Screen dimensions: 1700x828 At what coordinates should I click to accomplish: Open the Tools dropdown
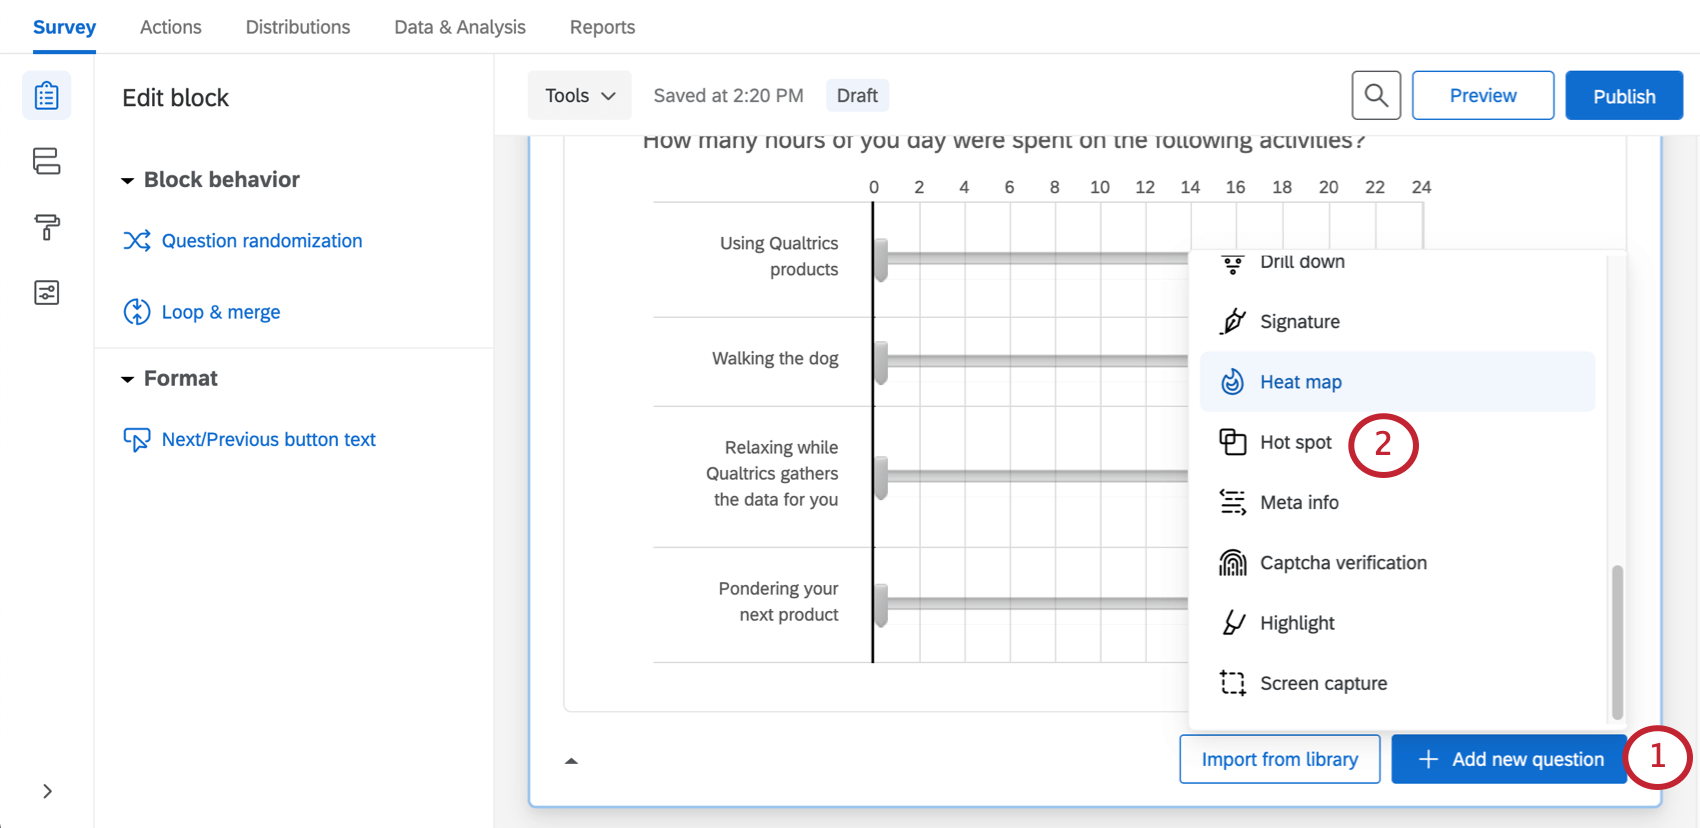(x=579, y=96)
